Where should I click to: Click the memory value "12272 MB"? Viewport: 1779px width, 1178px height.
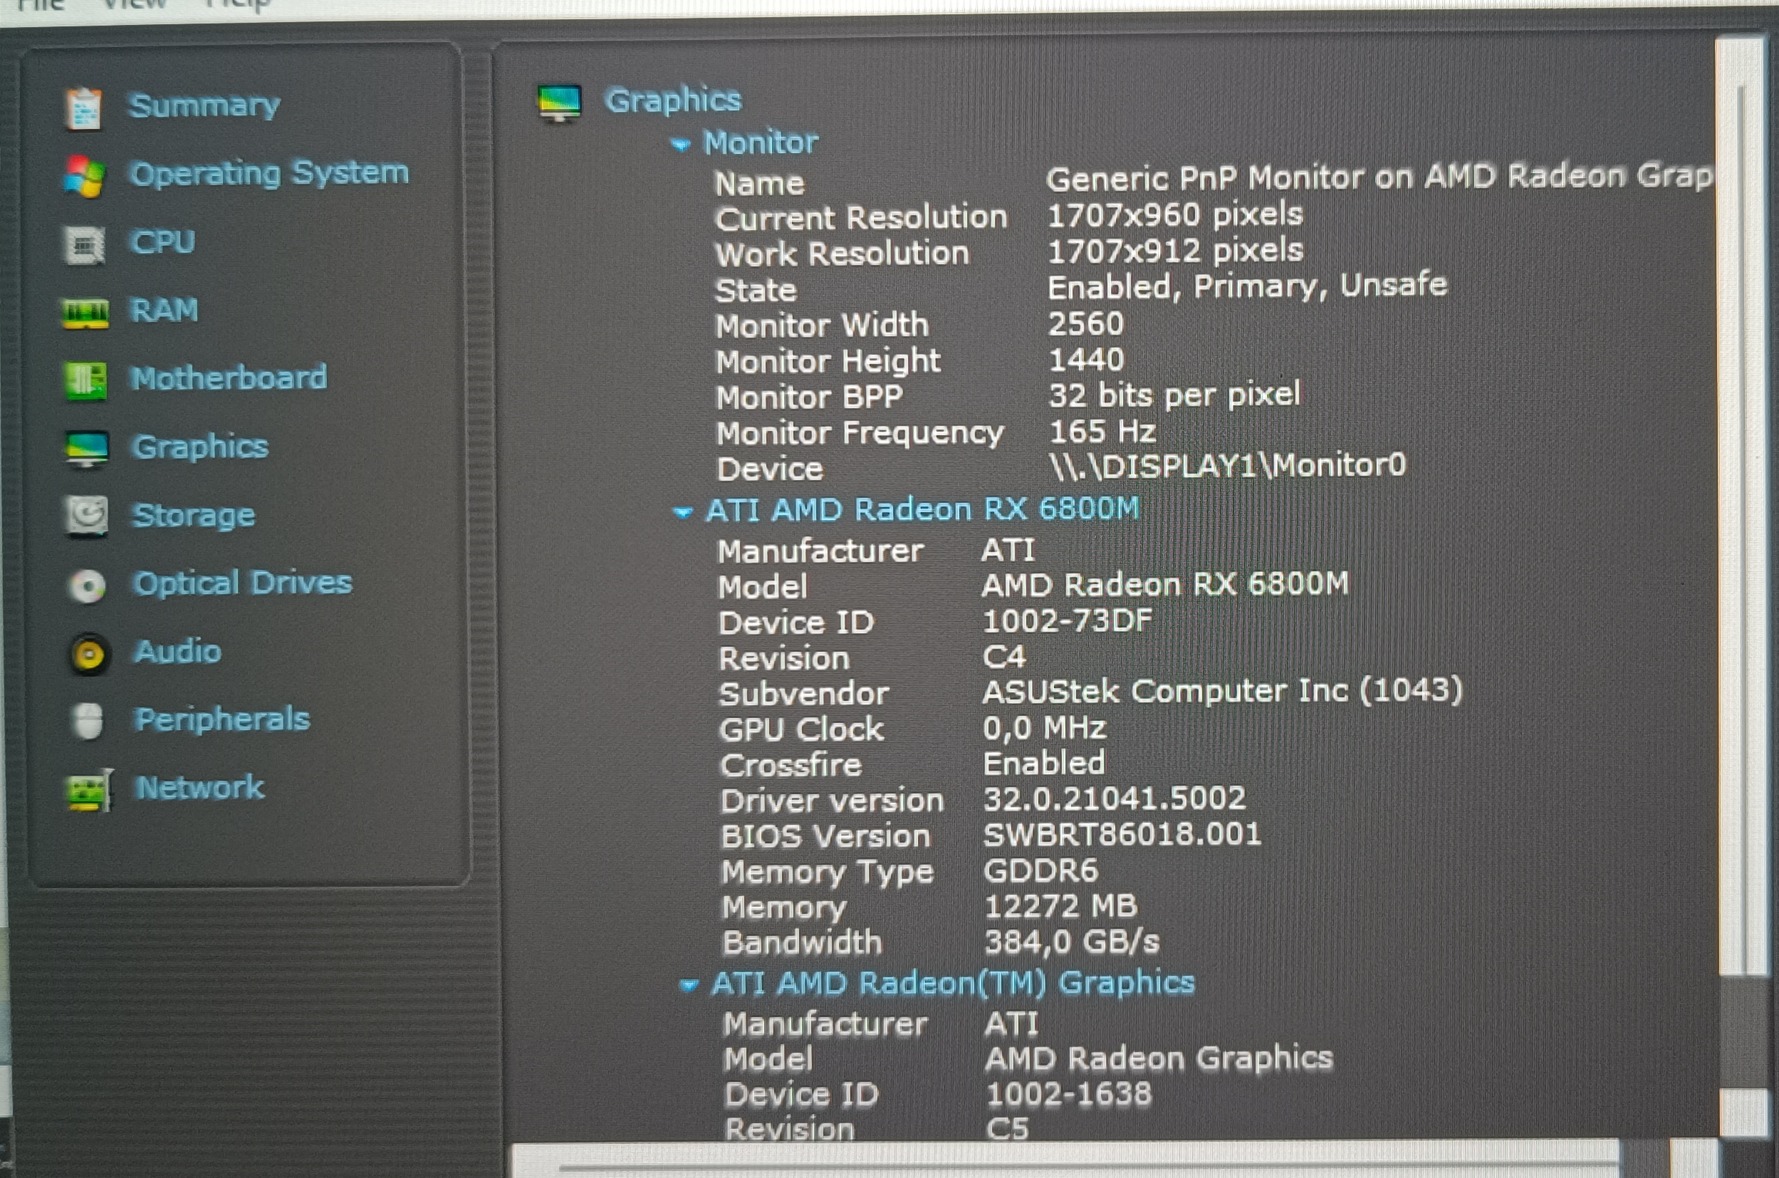coord(1061,907)
